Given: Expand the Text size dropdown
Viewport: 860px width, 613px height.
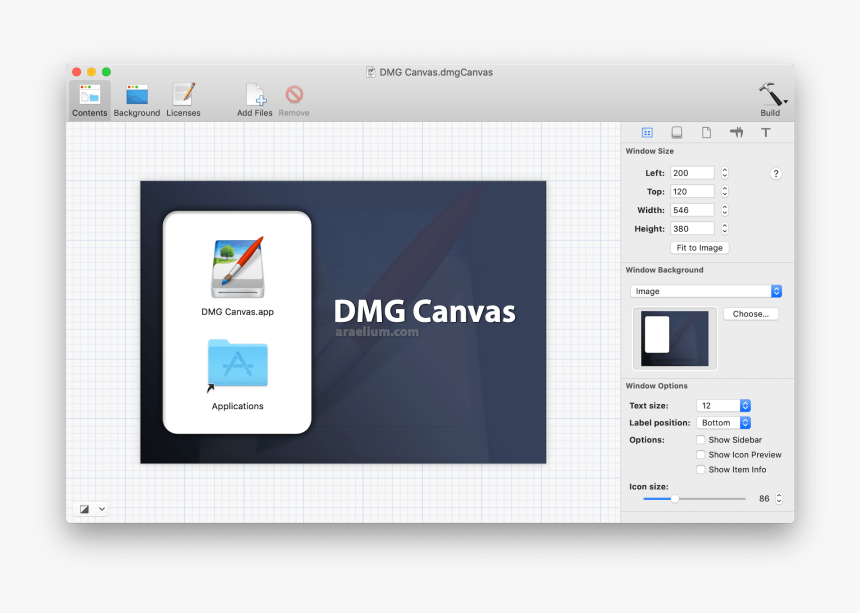Looking at the screenshot, I should (723, 406).
